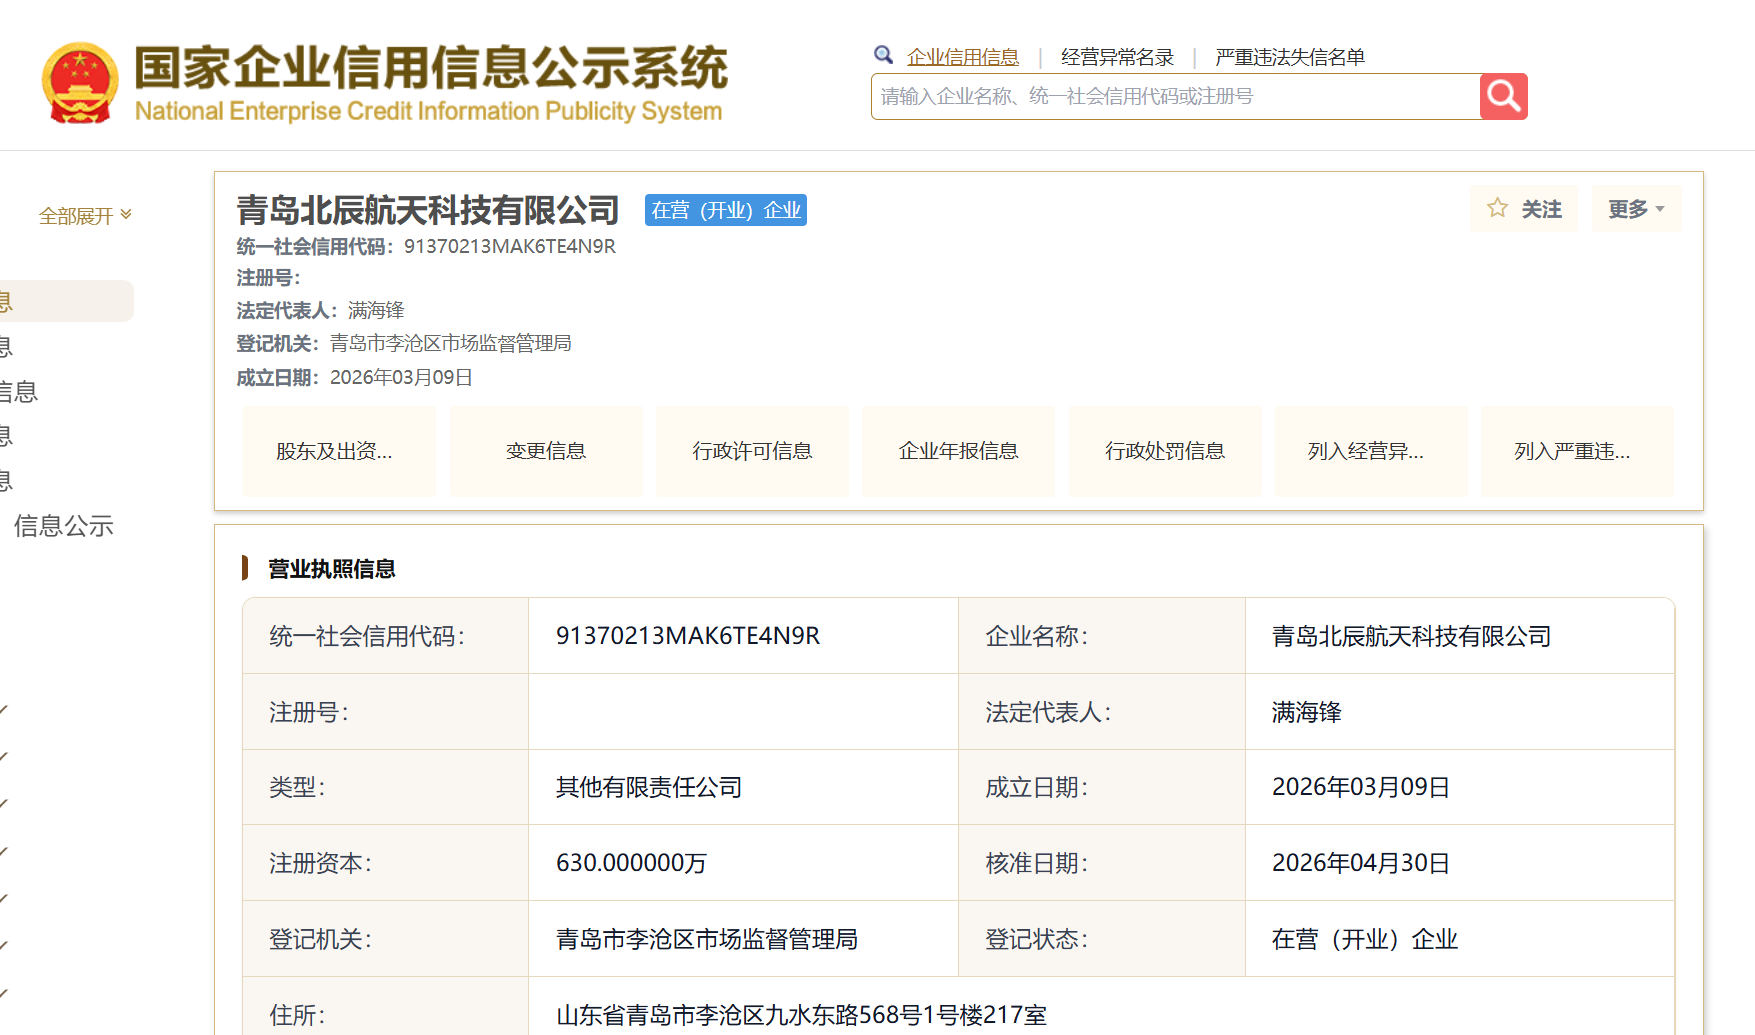Click the star icon next to 关注
This screenshot has width=1755, height=1035.
(1497, 208)
